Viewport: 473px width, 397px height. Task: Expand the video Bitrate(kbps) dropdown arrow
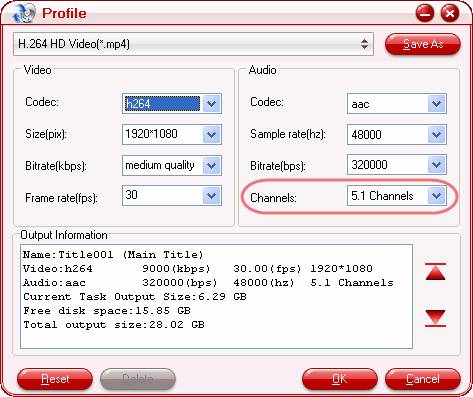(x=211, y=165)
